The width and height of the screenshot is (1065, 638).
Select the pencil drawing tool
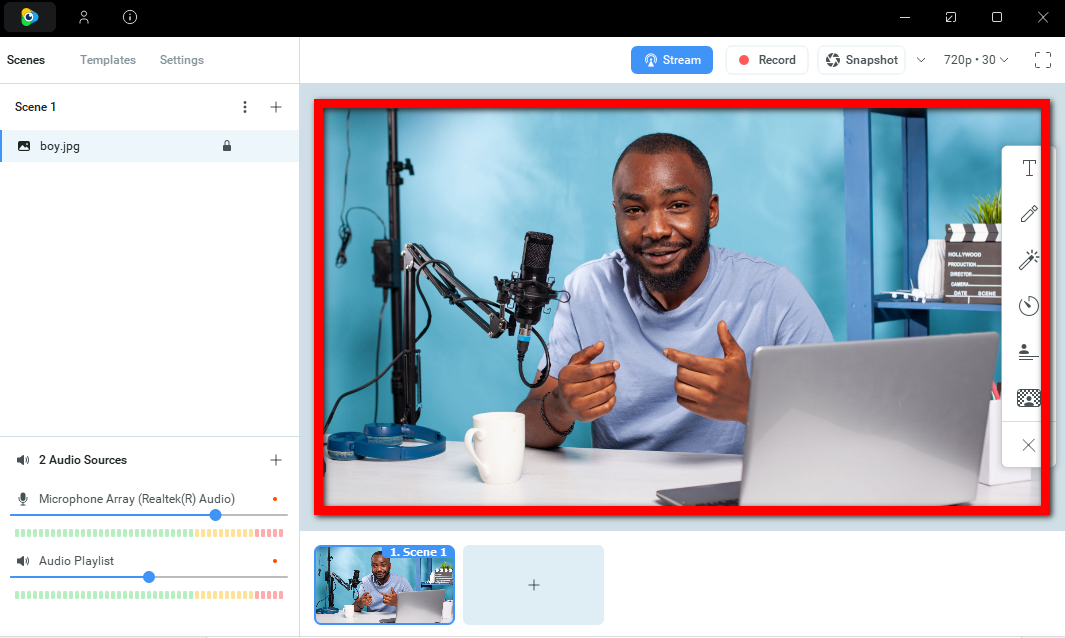pos(1028,214)
